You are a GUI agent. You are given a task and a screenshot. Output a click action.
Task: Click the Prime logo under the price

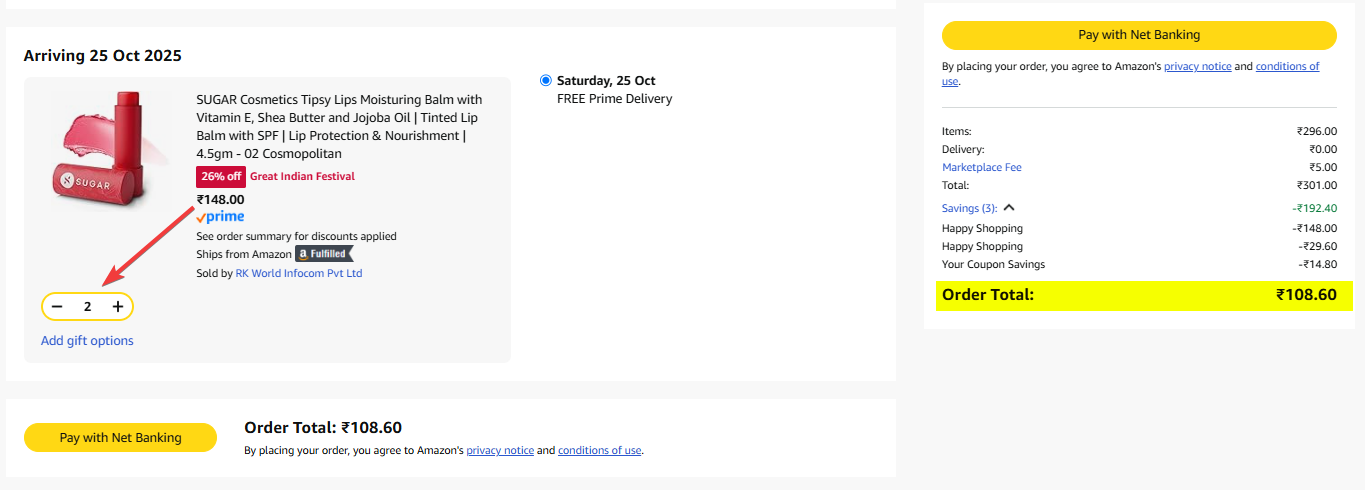221,217
